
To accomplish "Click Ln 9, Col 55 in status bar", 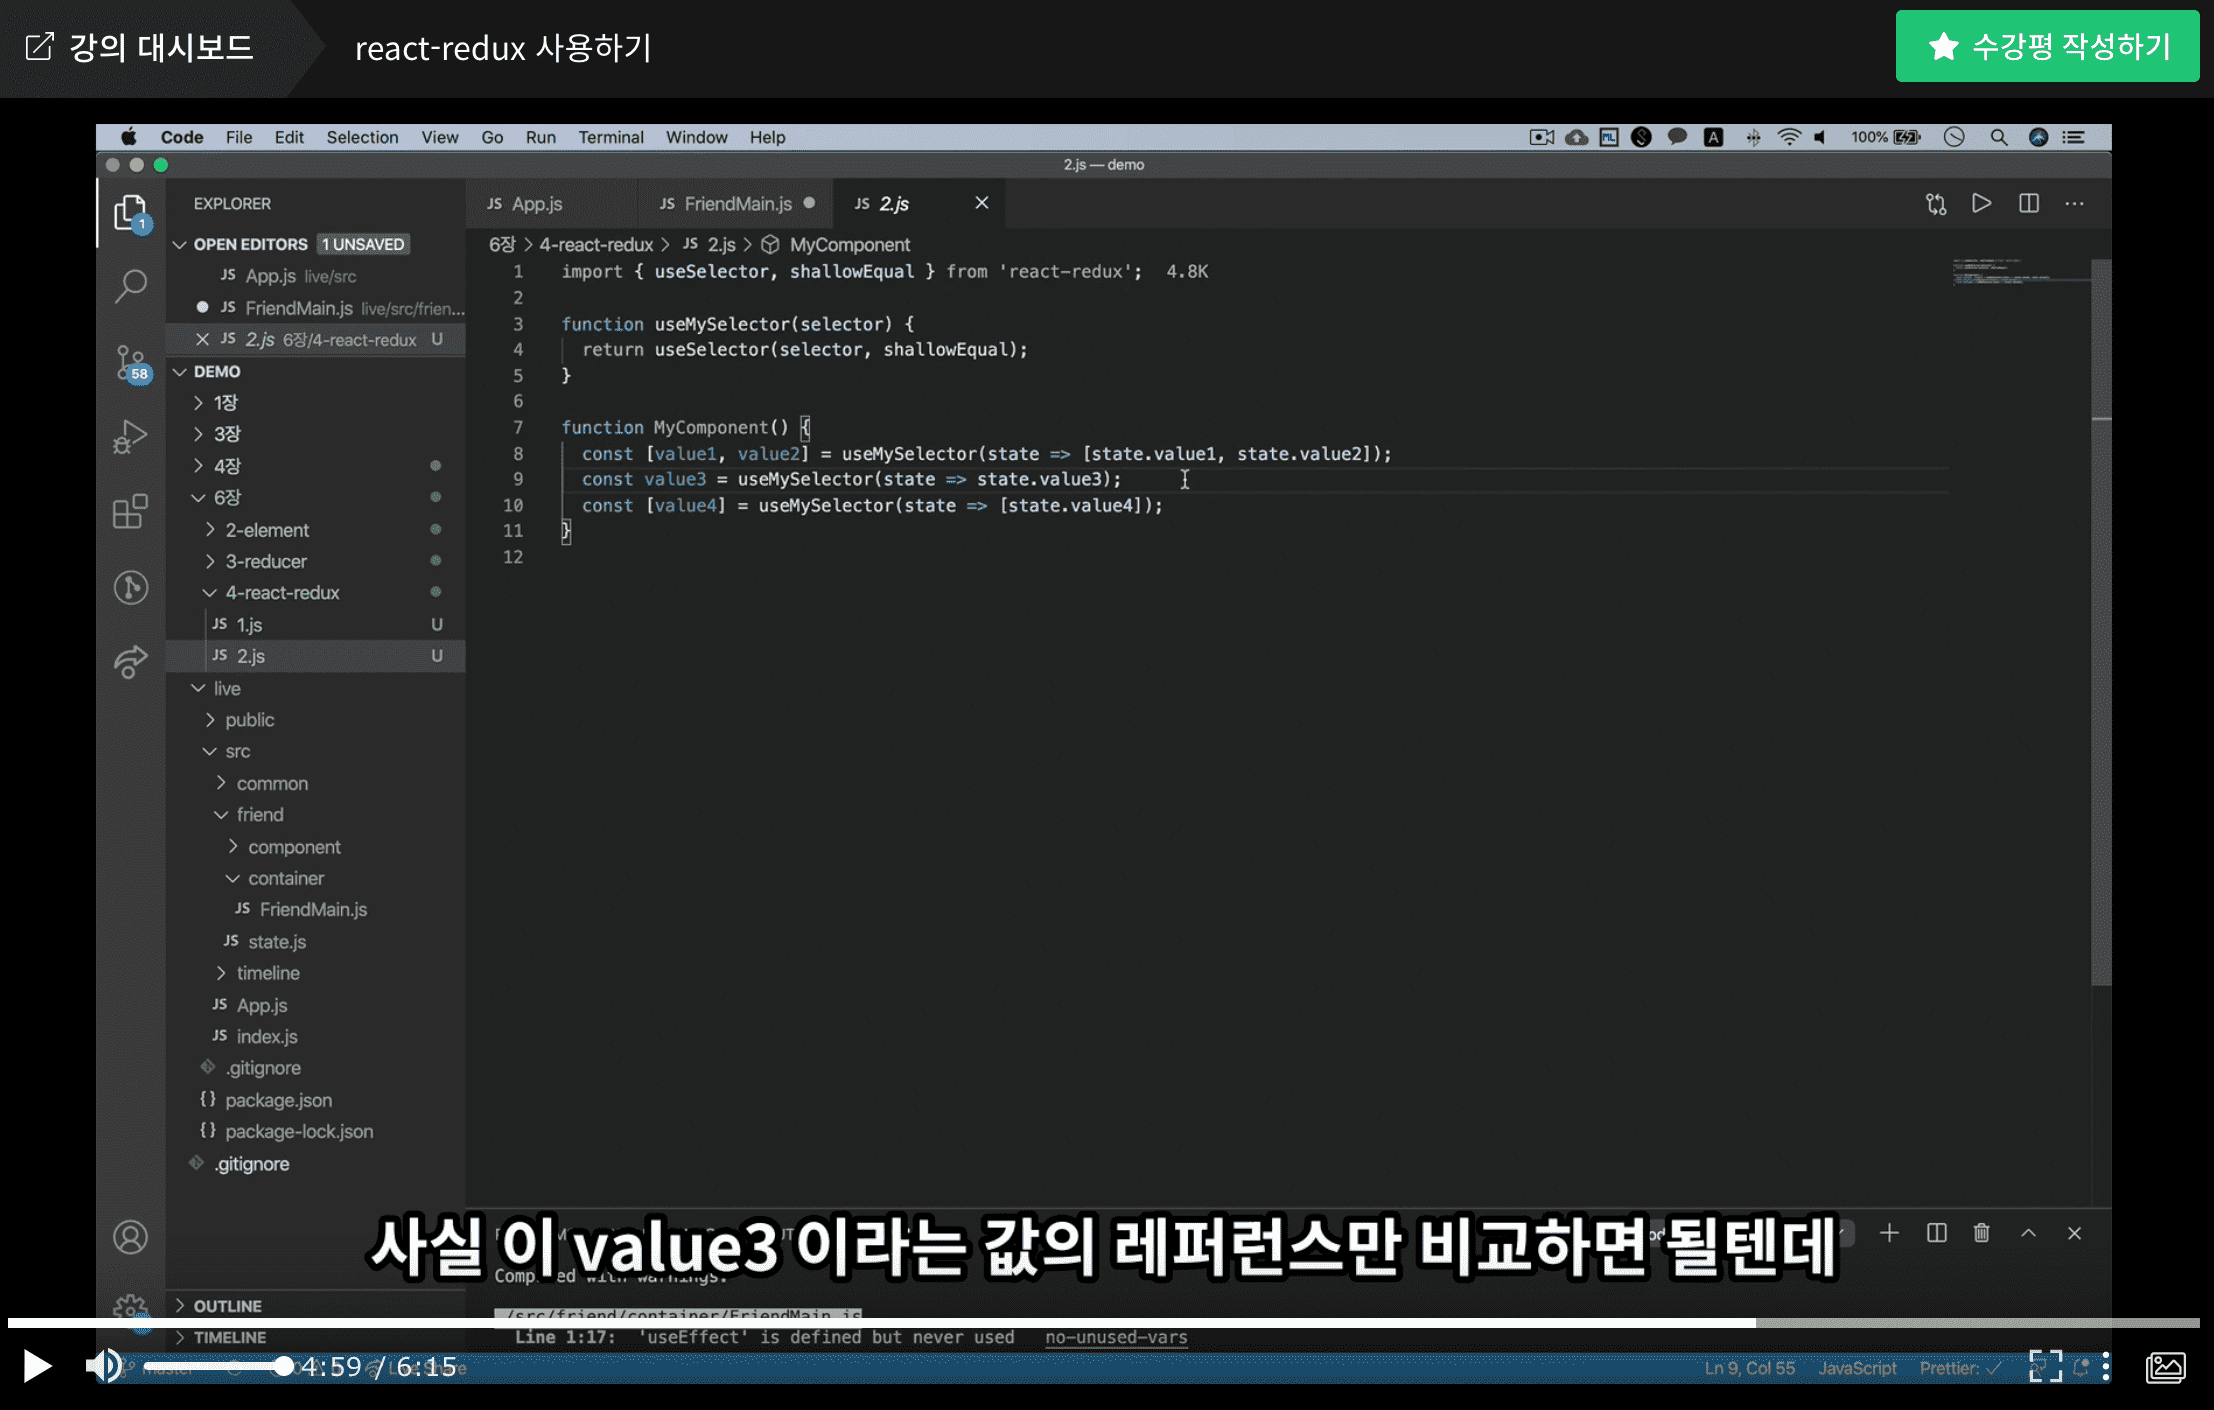I will coord(1750,1368).
